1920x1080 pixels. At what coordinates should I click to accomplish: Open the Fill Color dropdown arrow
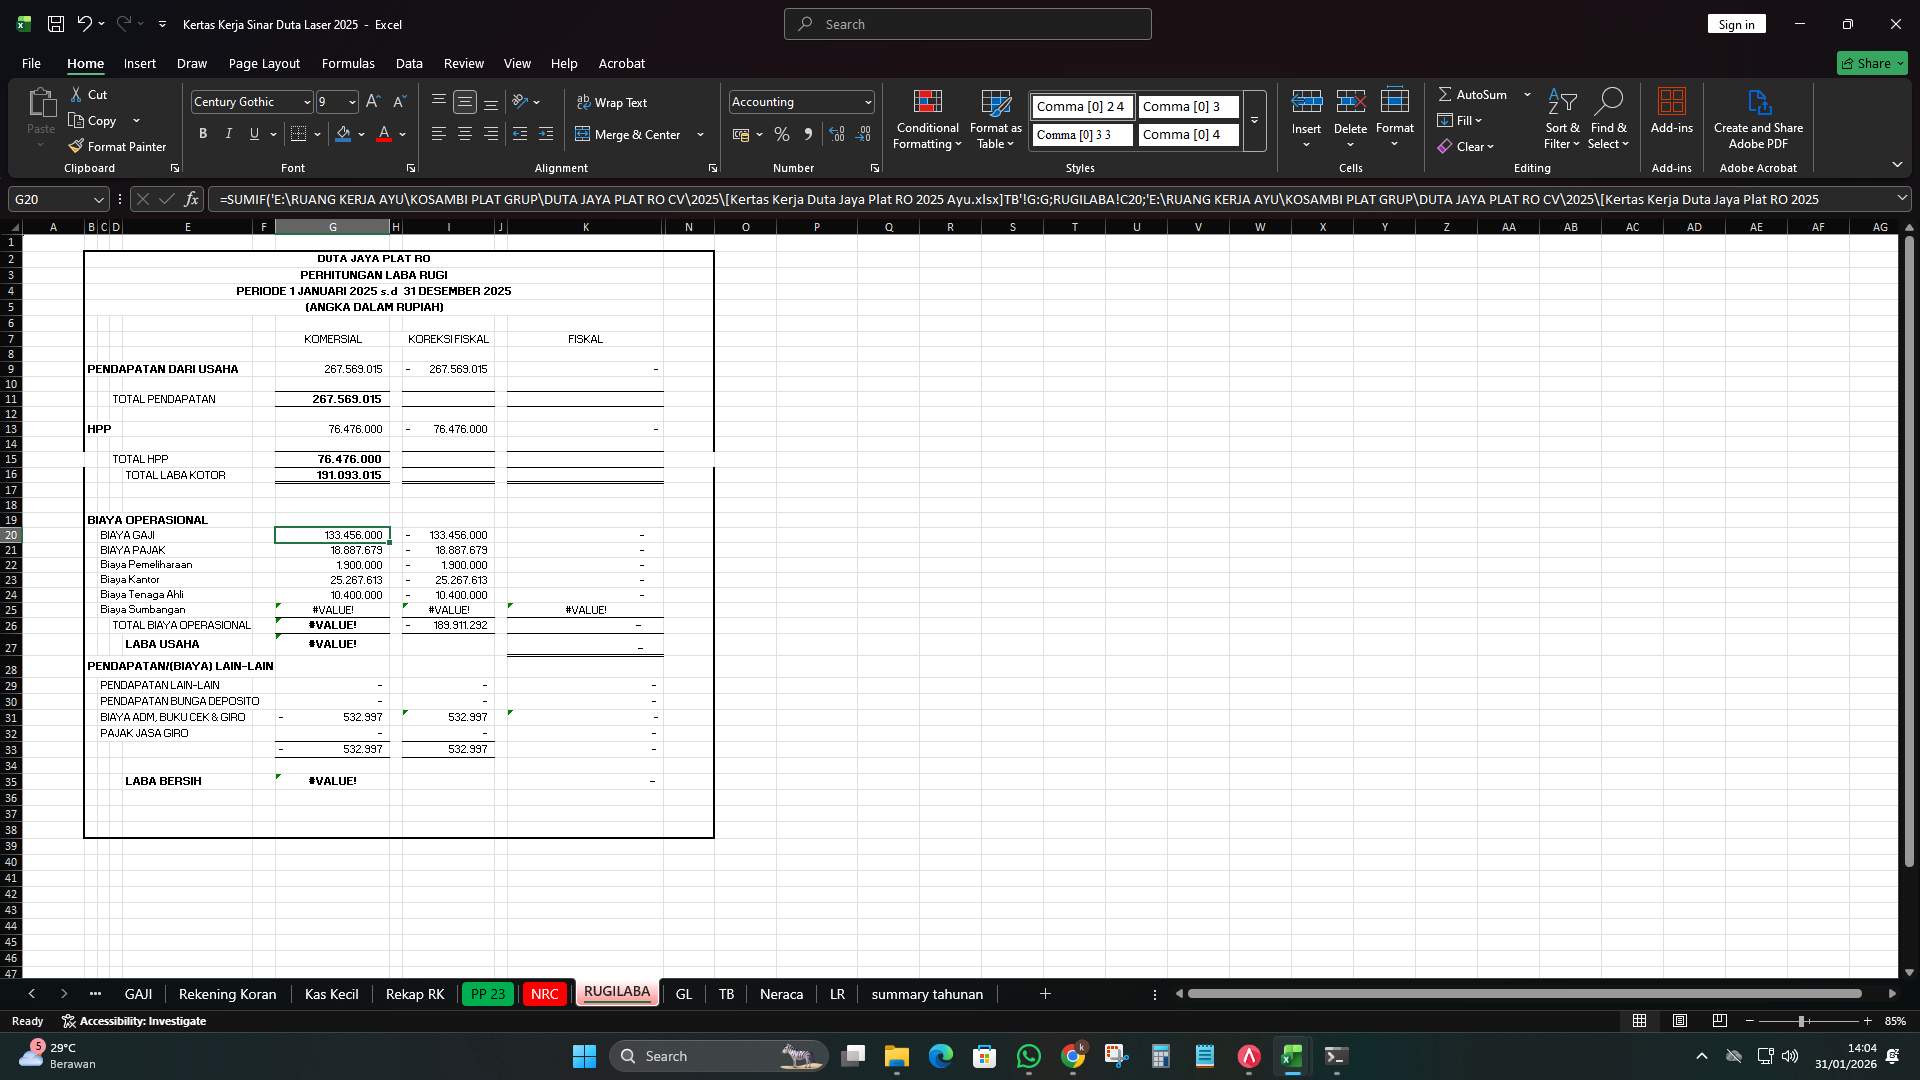pos(362,133)
